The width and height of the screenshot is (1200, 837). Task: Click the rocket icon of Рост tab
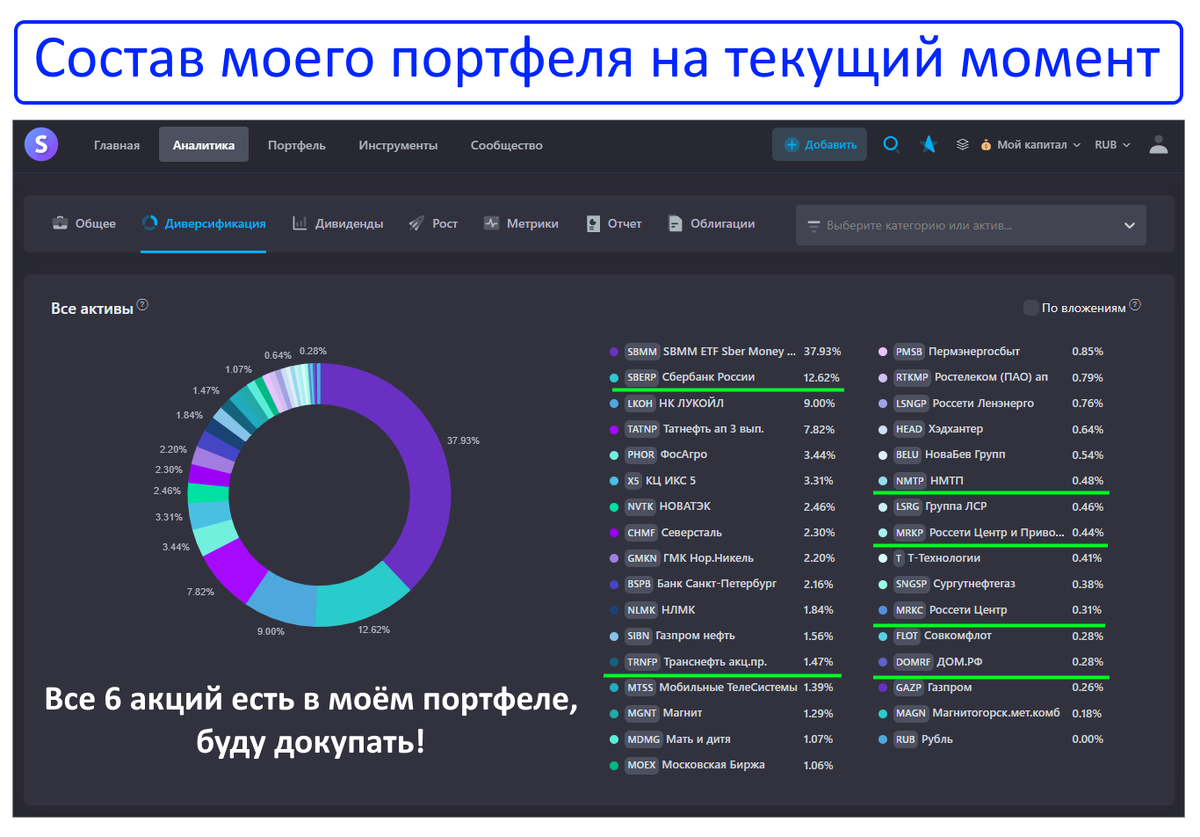pyautogui.click(x=416, y=223)
